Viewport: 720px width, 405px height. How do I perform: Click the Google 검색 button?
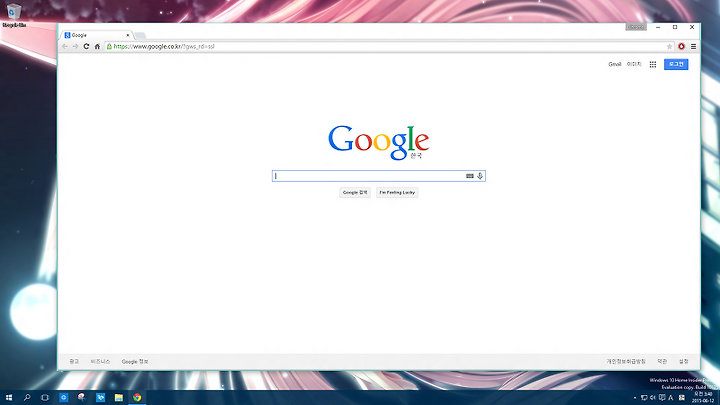[355, 192]
